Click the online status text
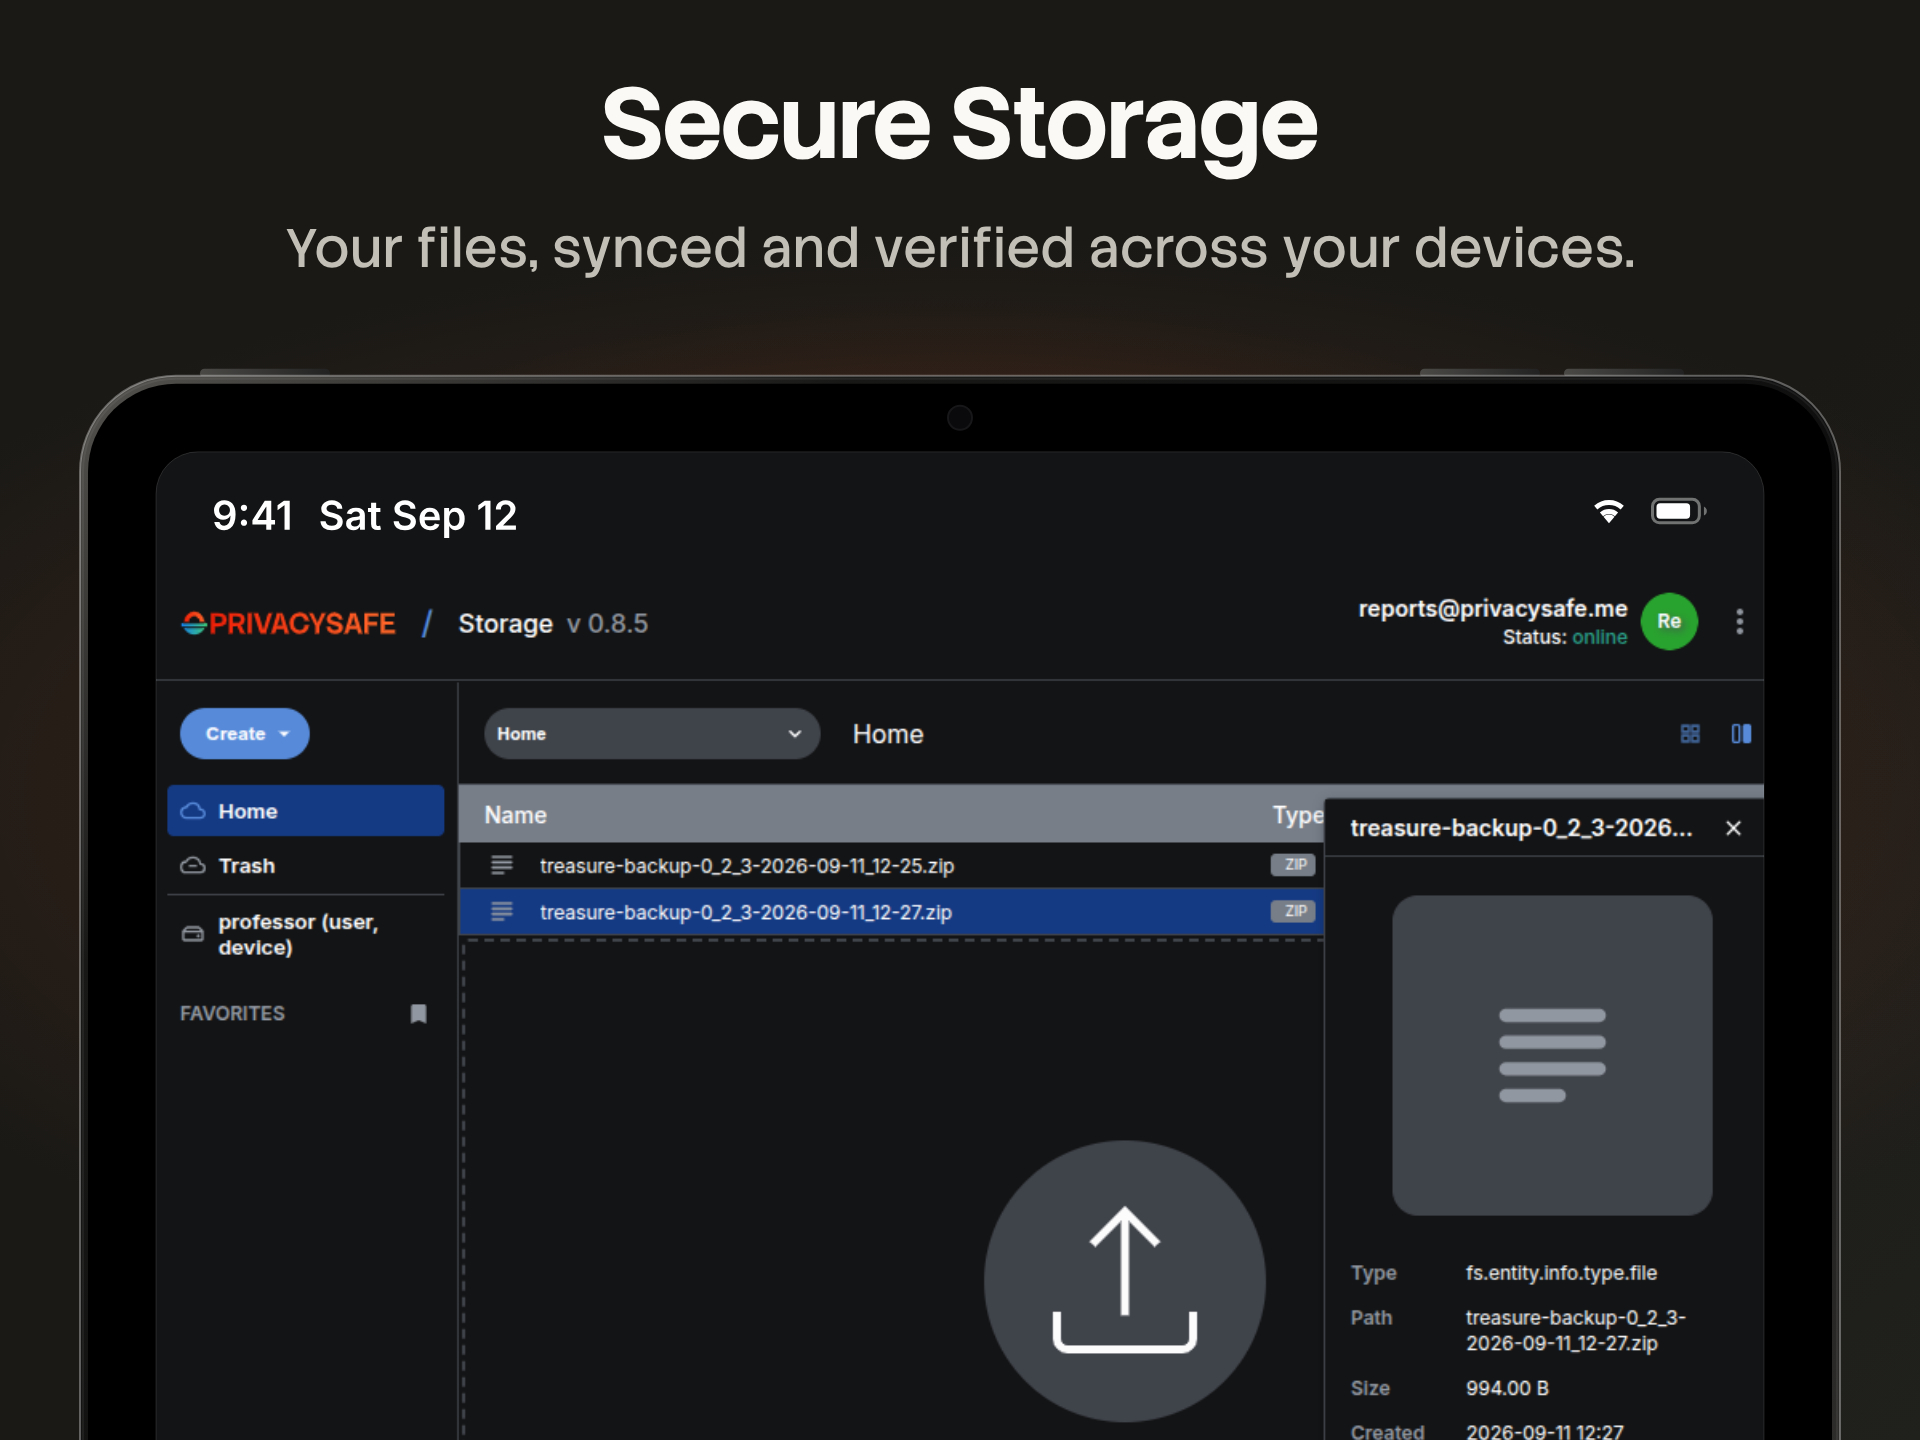This screenshot has width=1920, height=1440. (1599, 637)
